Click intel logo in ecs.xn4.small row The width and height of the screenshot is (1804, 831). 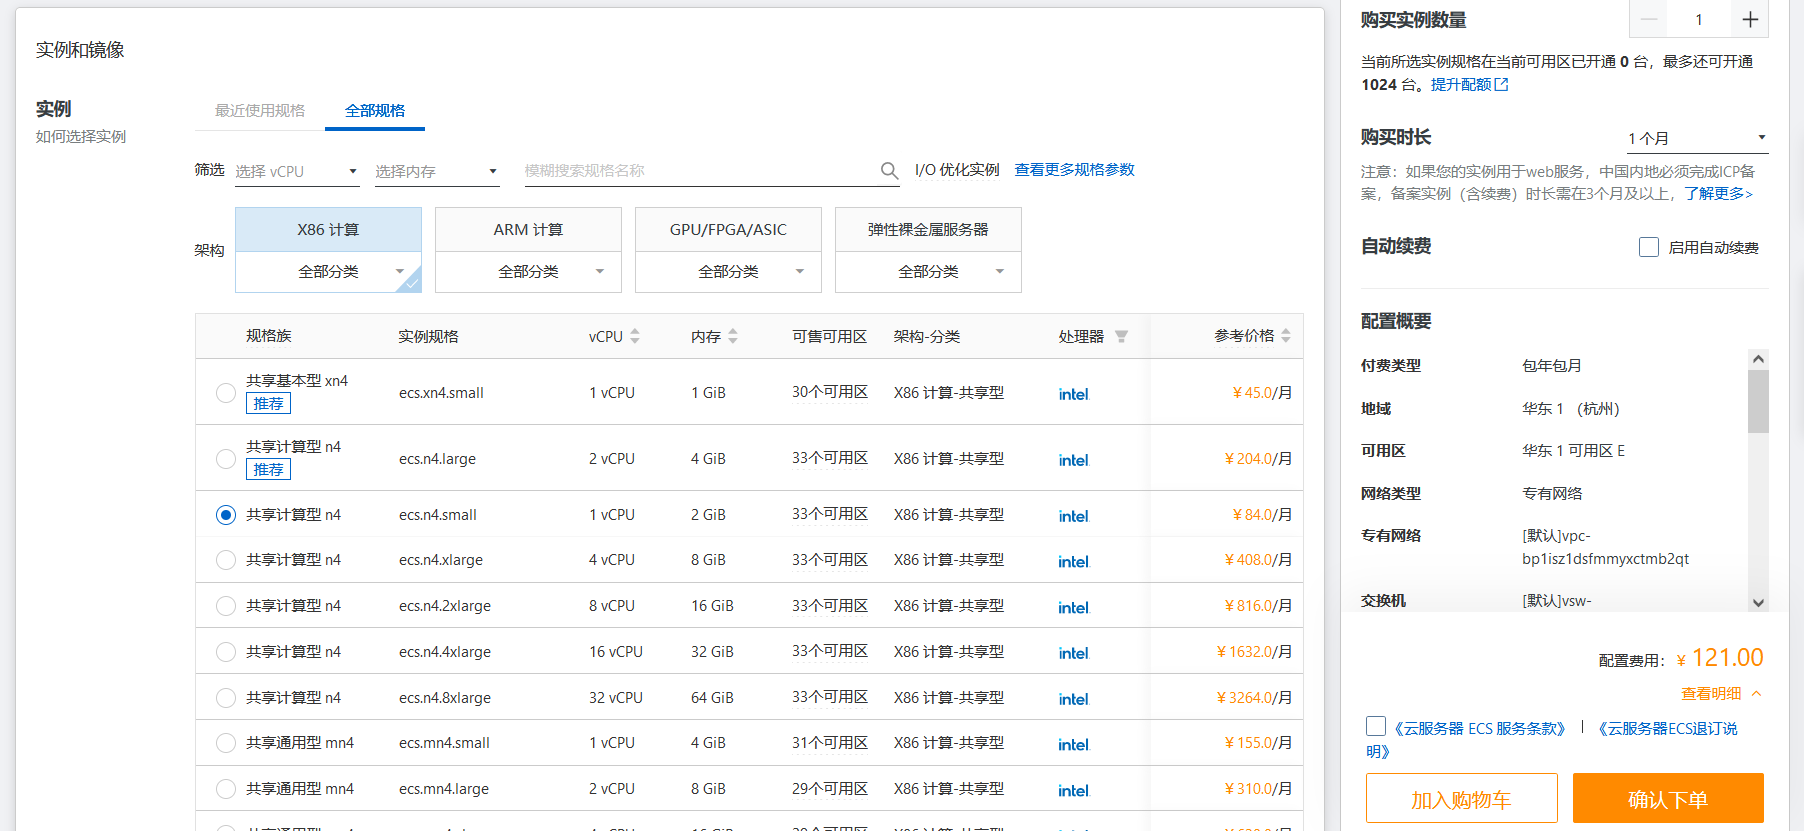[1073, 394]
